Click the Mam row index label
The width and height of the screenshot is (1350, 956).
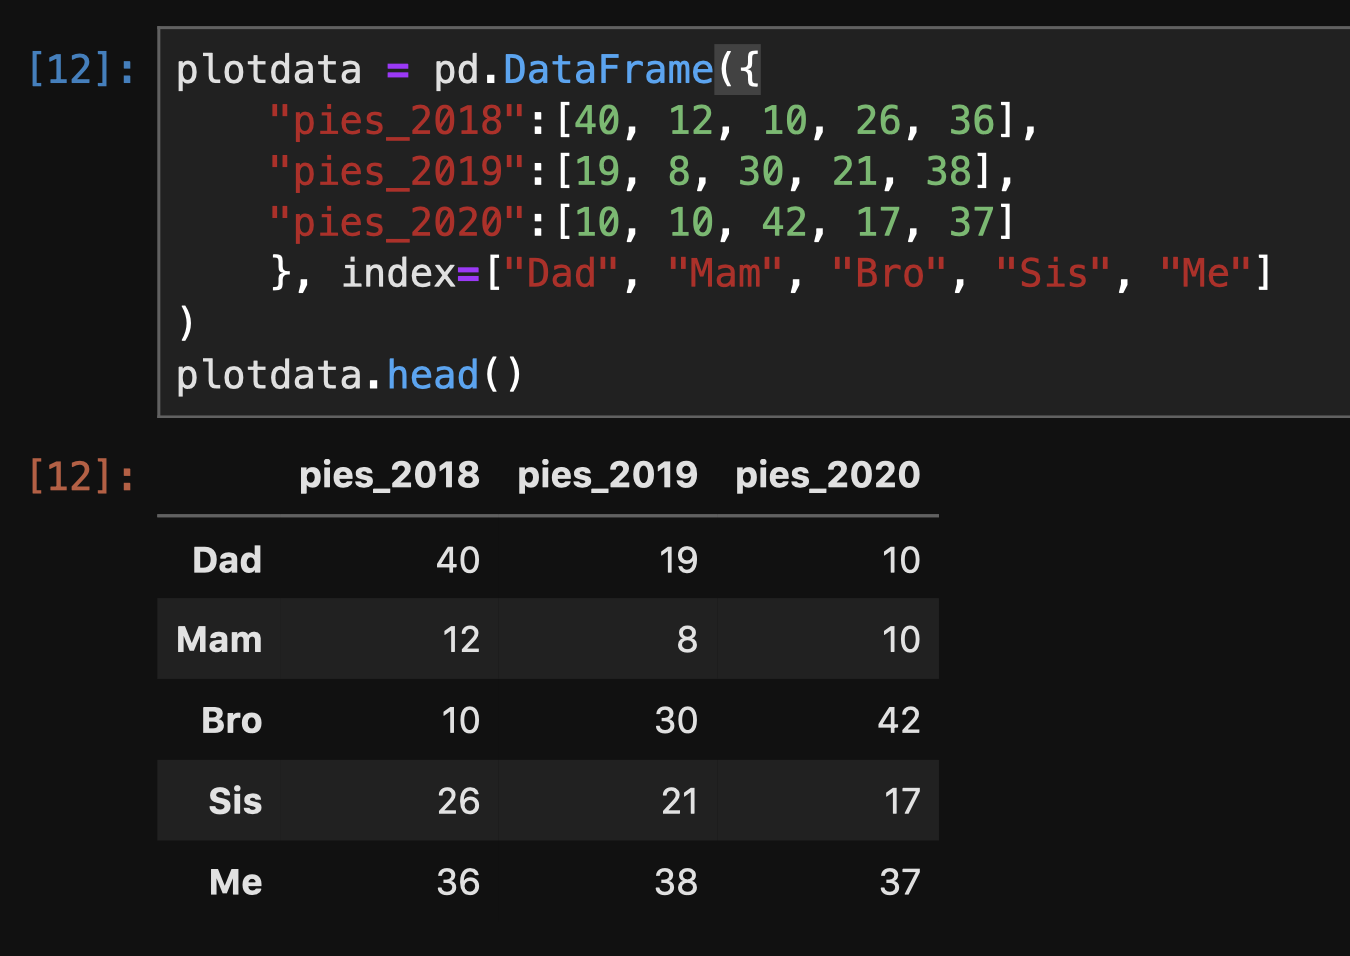pyautogui.click(x=219, y=640)
